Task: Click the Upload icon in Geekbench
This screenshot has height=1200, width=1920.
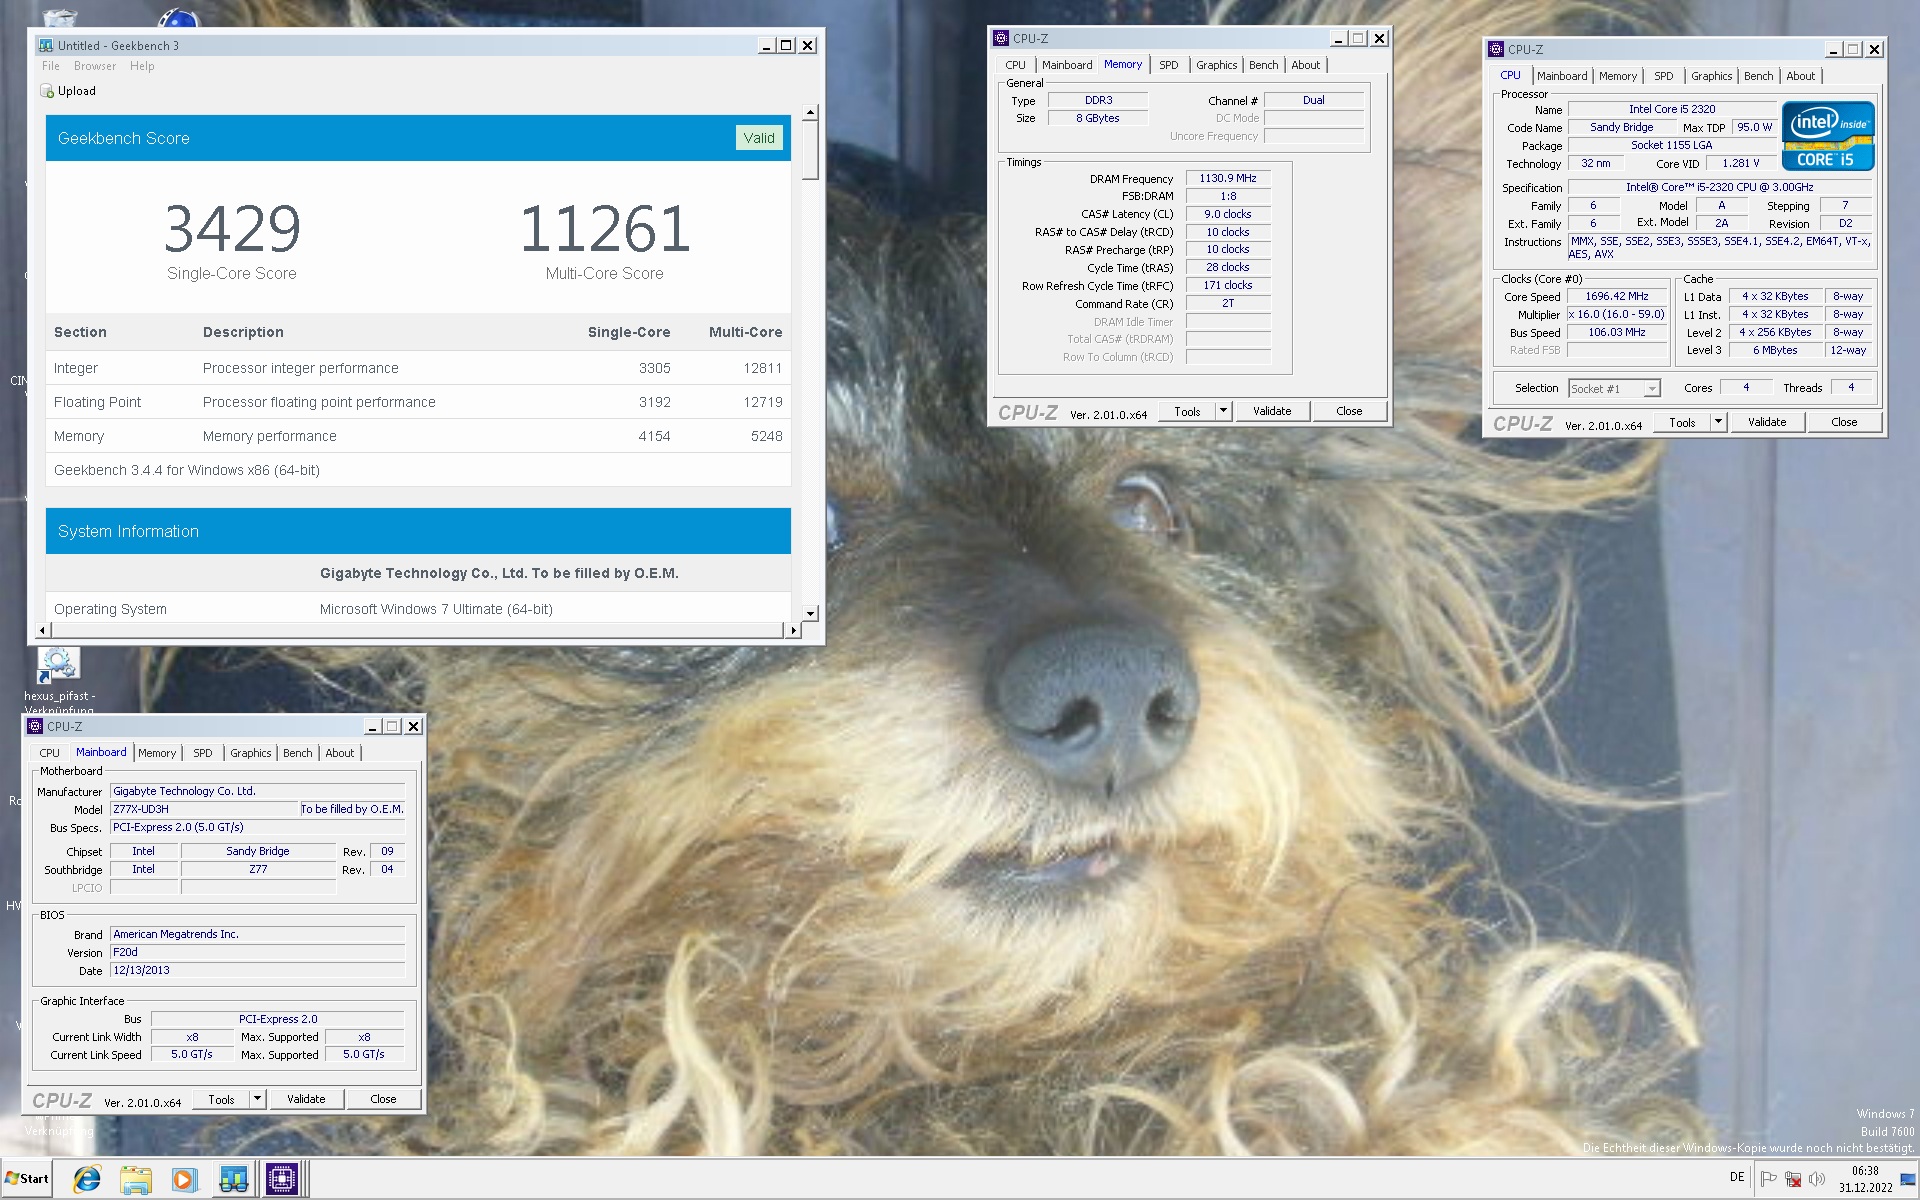Action: (47, 91)
